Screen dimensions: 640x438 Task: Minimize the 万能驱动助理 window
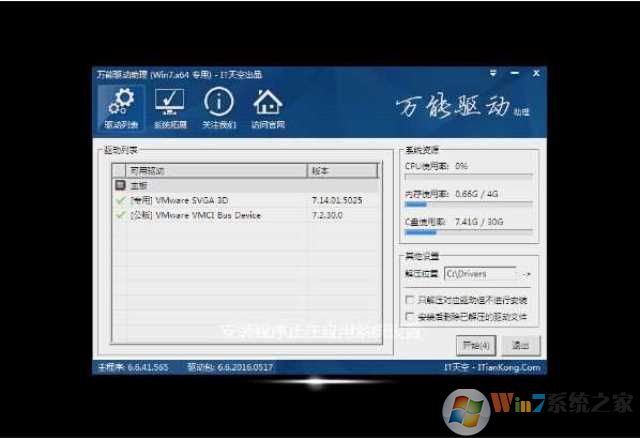(x=515, y=73)
